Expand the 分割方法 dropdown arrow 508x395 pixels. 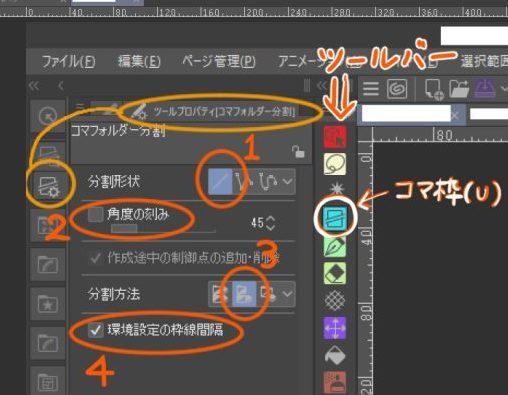pyautogui.click(x=288, y=294)
